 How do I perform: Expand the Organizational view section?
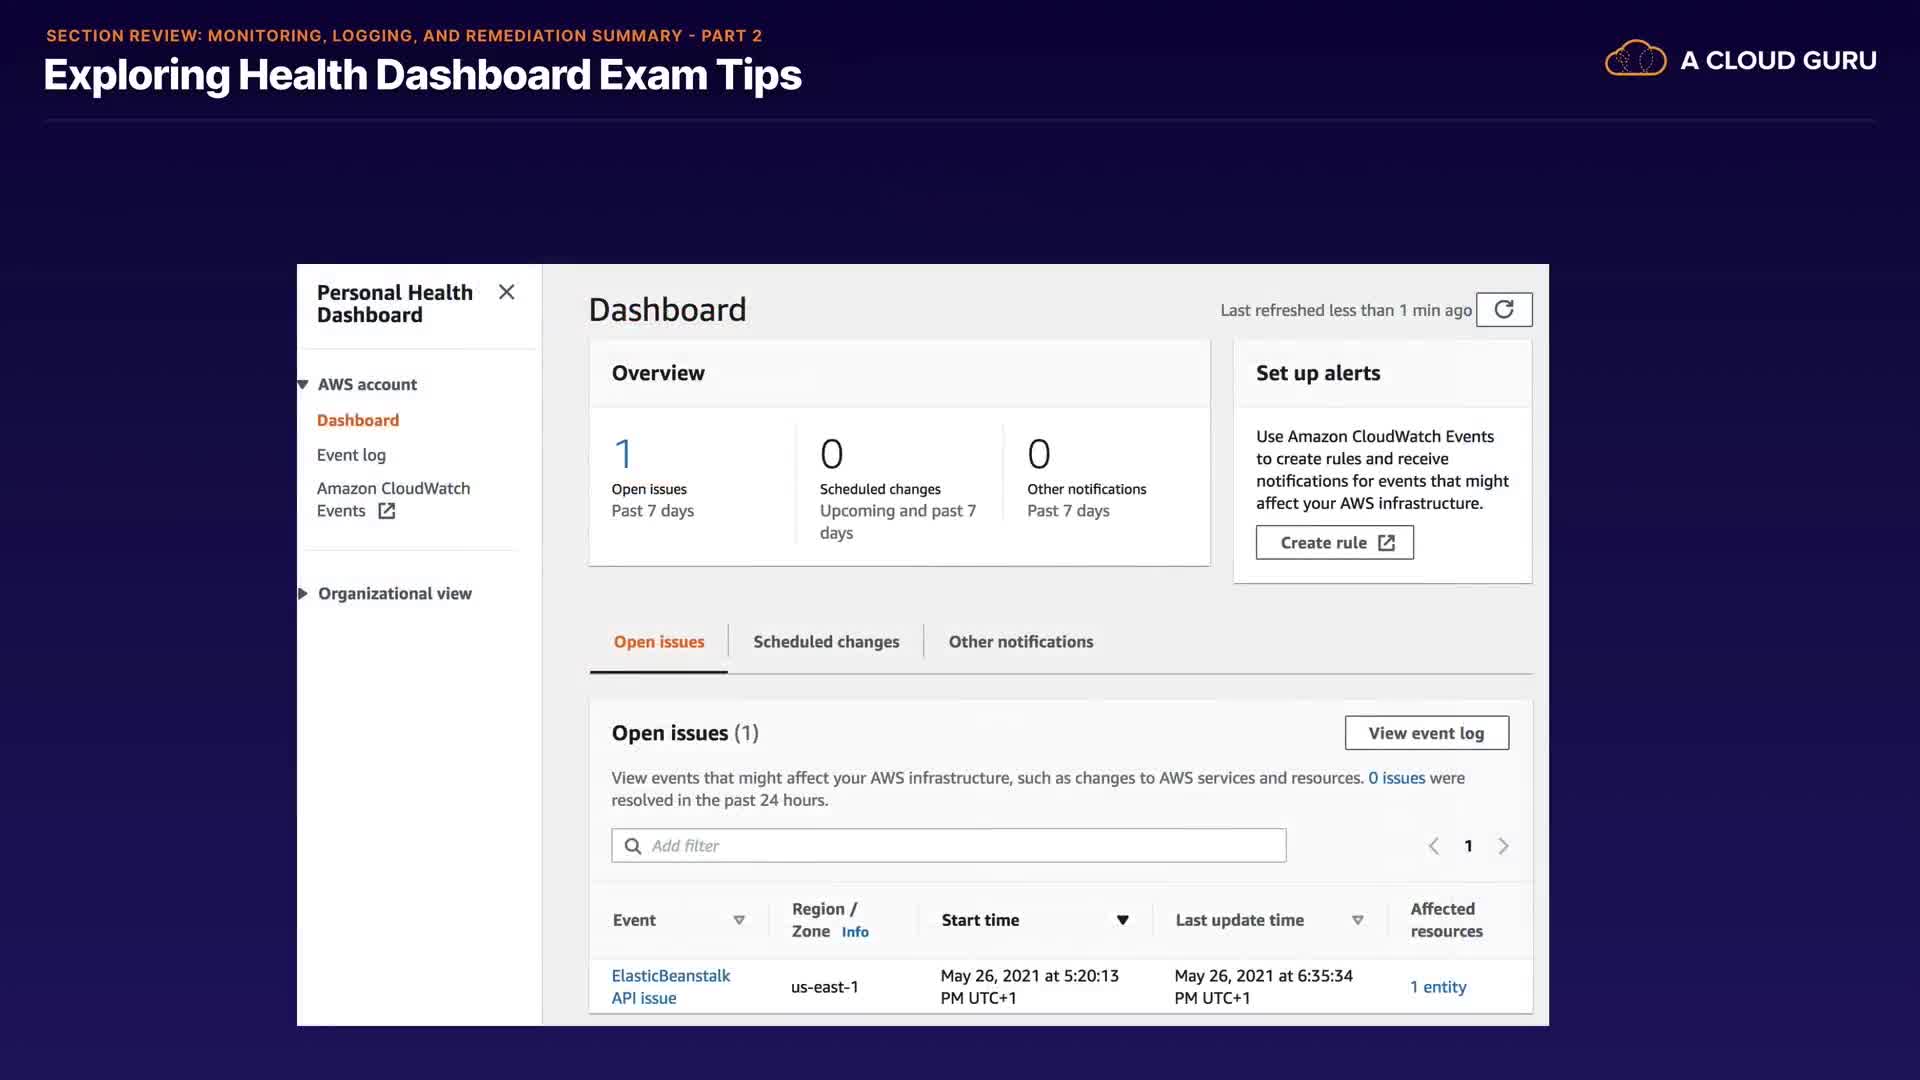pos(303,594)
